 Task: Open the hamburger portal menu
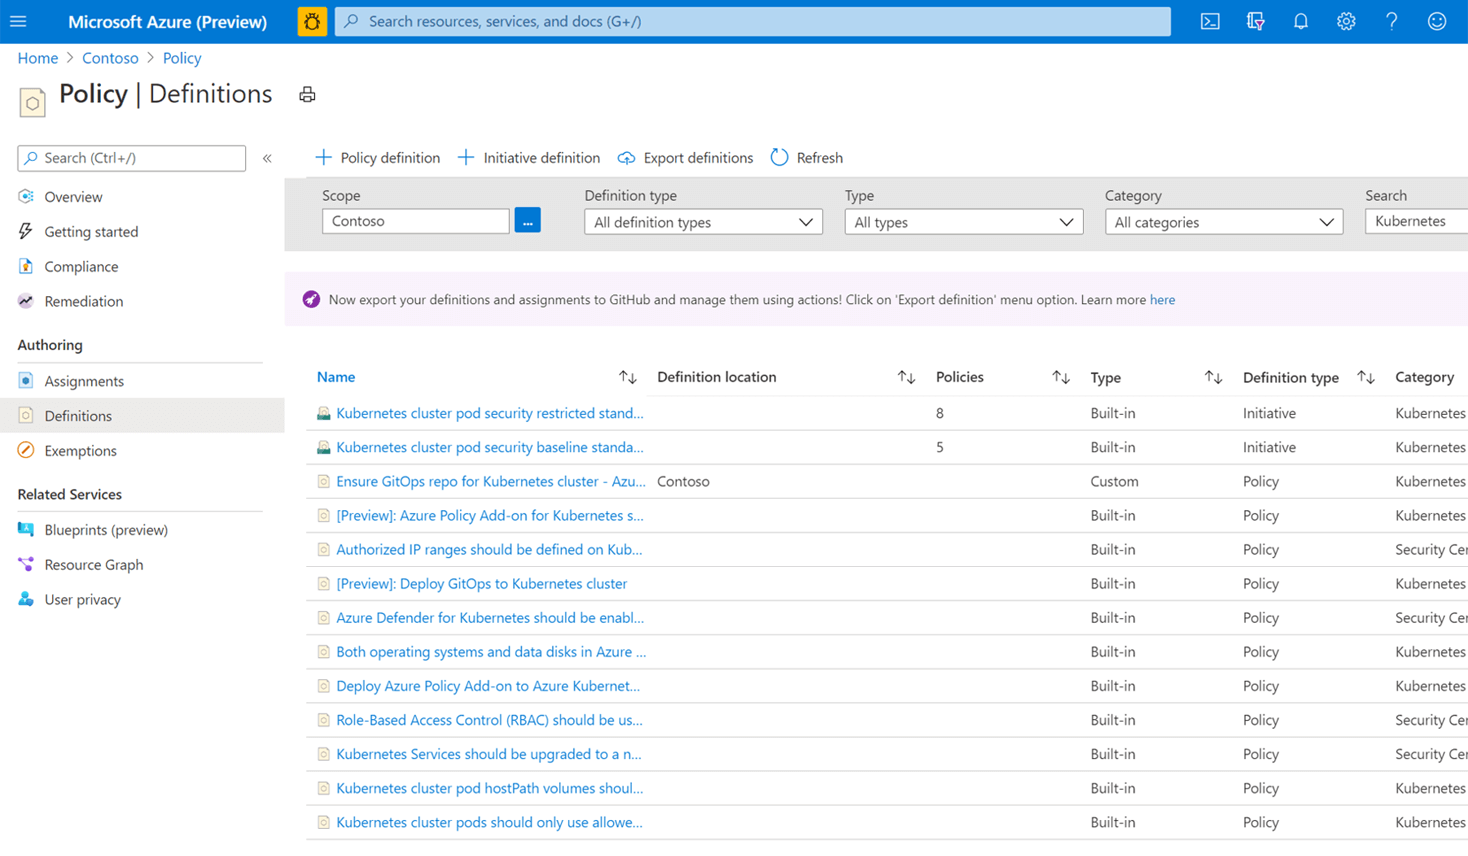(18, 21)
